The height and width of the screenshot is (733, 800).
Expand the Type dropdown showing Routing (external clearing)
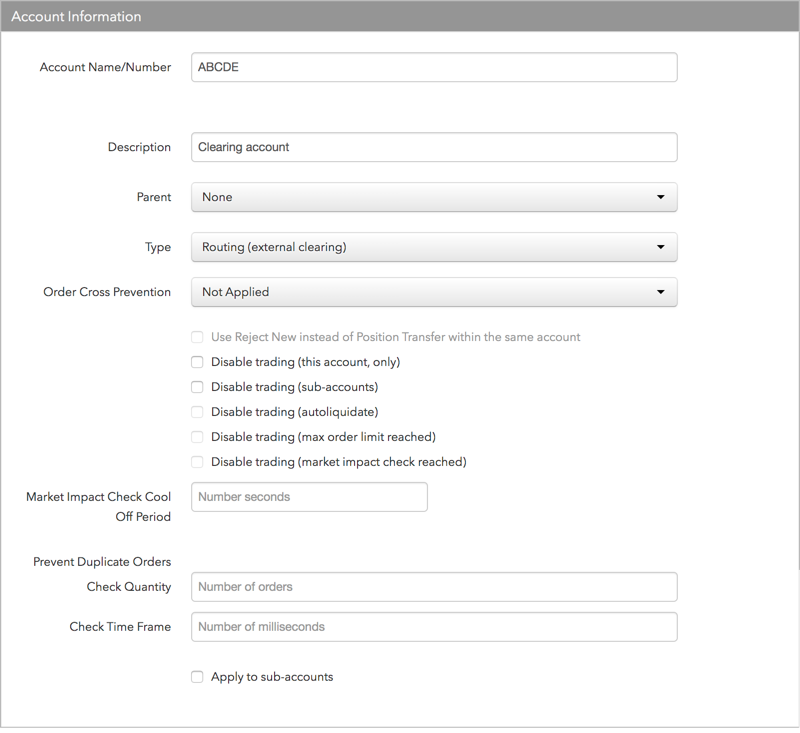(x=434, y=247)
